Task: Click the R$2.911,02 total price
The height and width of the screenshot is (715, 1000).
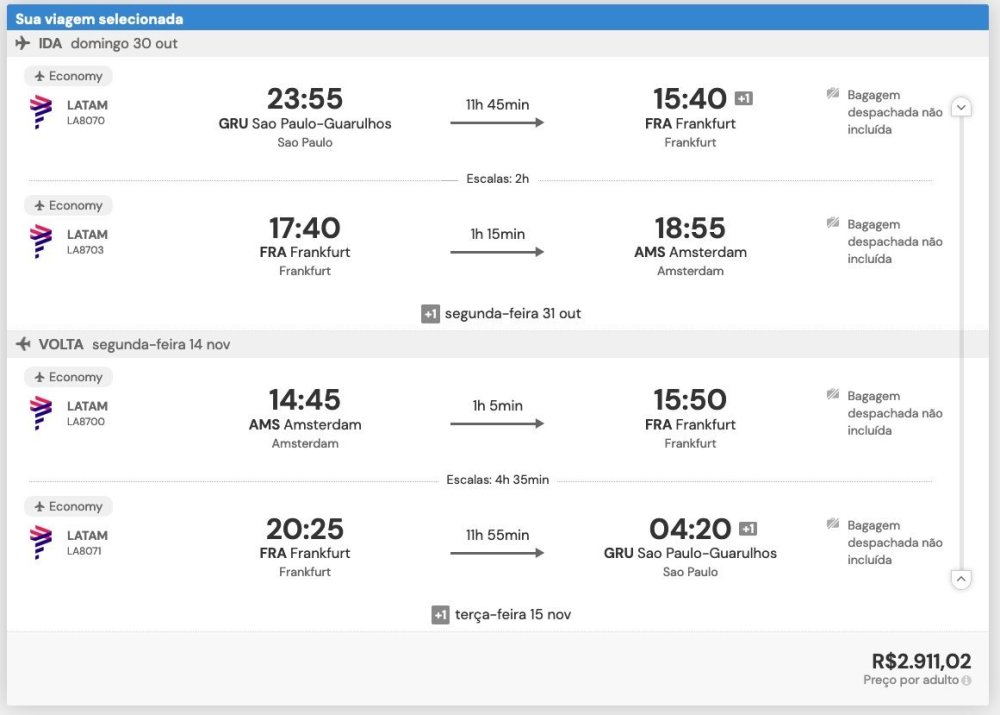Action: pos(921,661)
